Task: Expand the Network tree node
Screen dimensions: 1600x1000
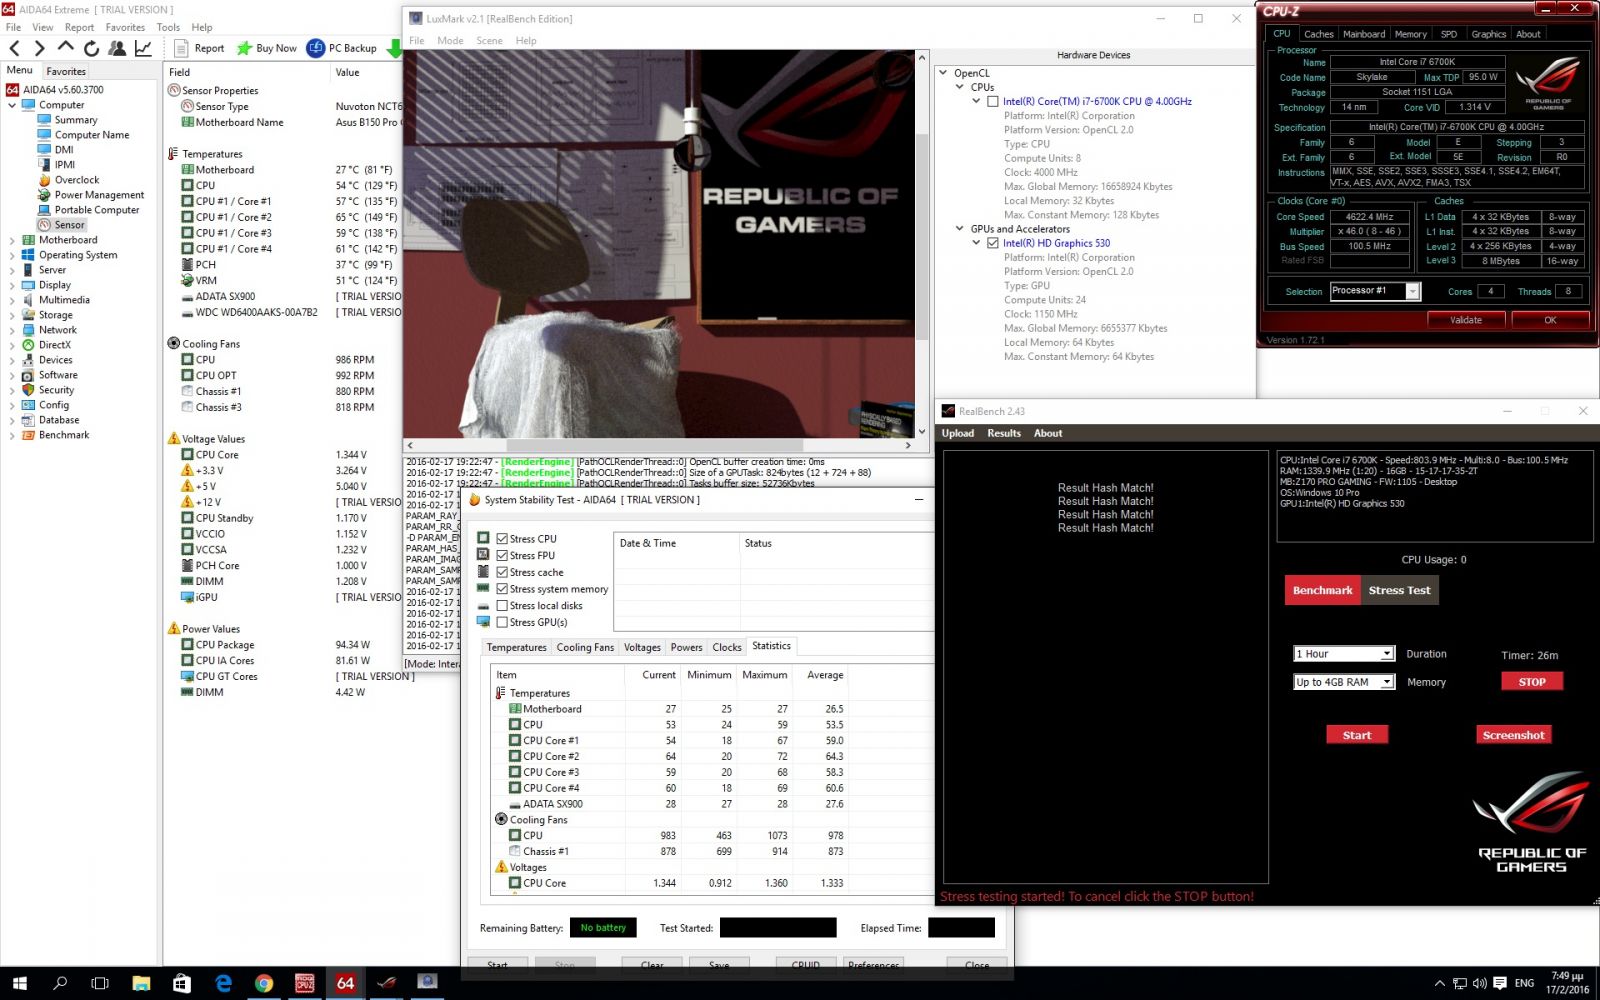Action: [12, 330]
